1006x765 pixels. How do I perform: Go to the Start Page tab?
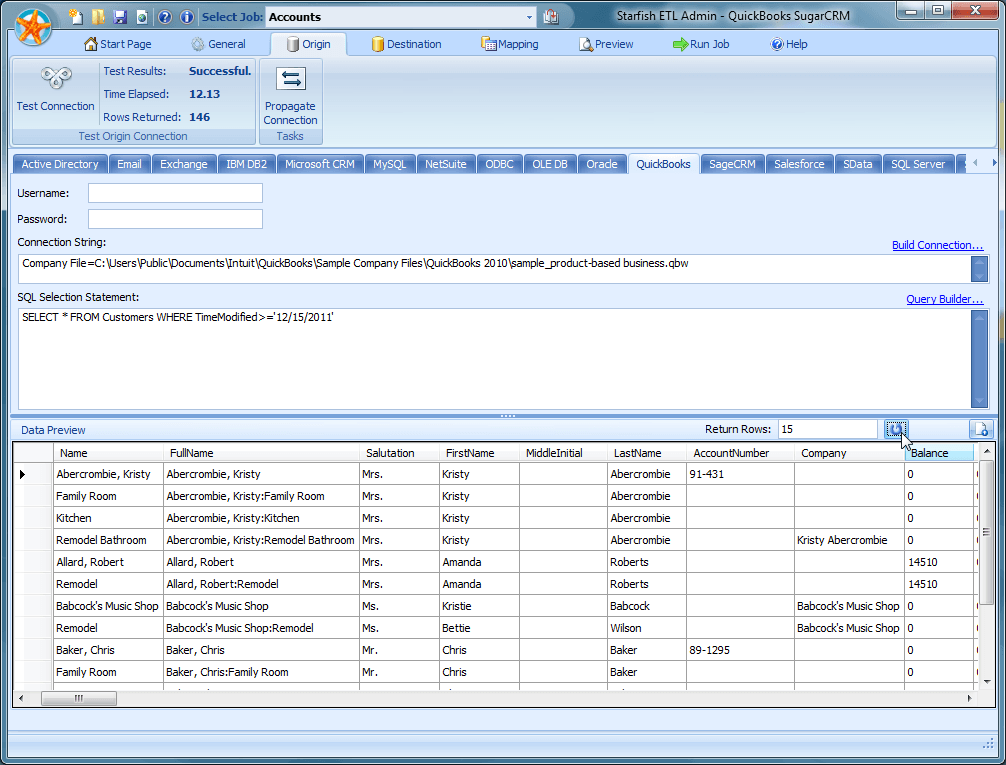(118, 44)
